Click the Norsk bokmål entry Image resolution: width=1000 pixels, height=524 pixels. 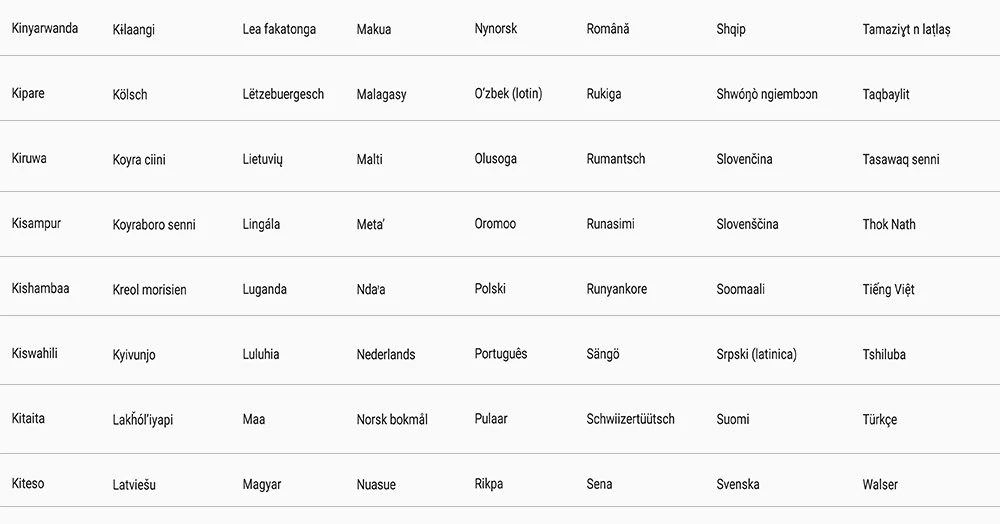pos(392,419)
